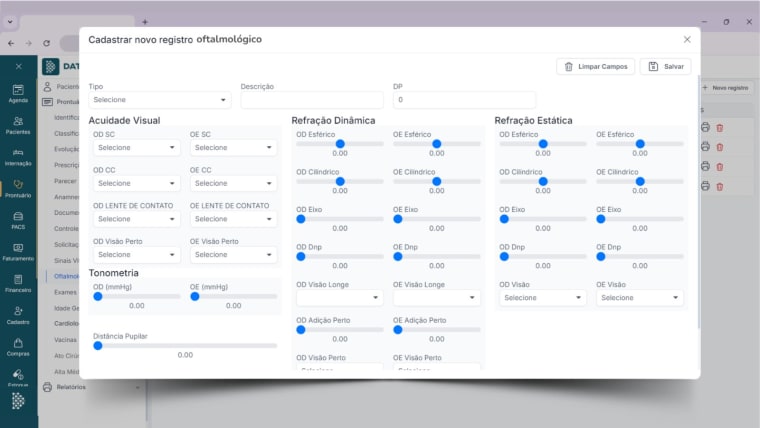Viewport: 760px width, 428px height.
Task: Select Parecer in the left menu
Action: pyautogui.click(x=65, y=181)
